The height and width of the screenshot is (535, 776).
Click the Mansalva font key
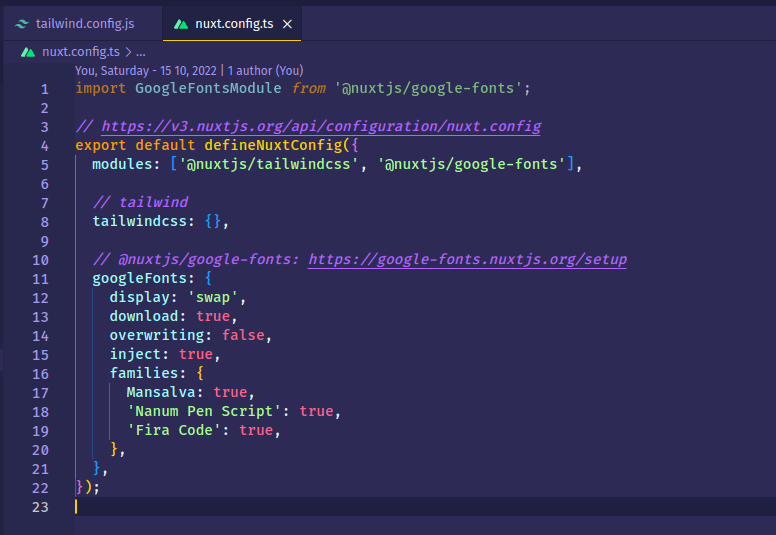[161, 392]
